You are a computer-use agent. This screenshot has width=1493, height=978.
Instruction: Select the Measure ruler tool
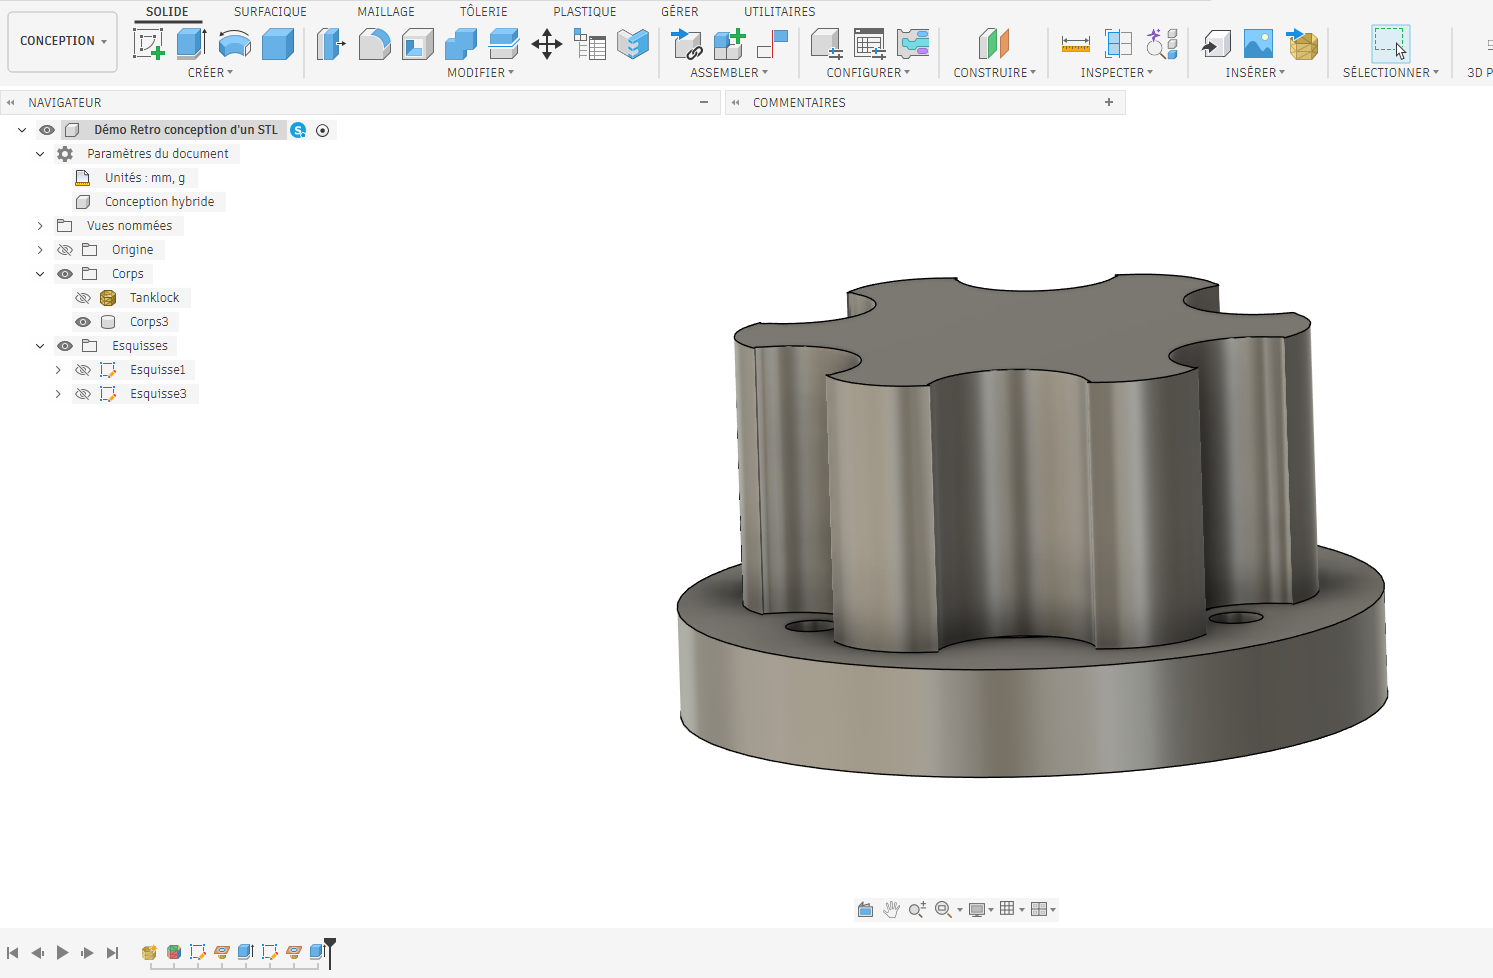pyautogui.click(x=1075, y=44)
